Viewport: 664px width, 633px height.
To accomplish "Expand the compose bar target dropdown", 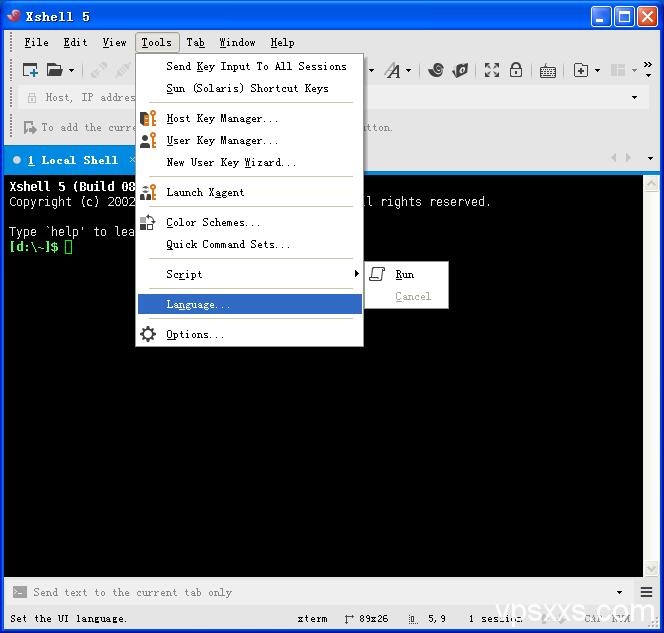I will coord(620,592).
